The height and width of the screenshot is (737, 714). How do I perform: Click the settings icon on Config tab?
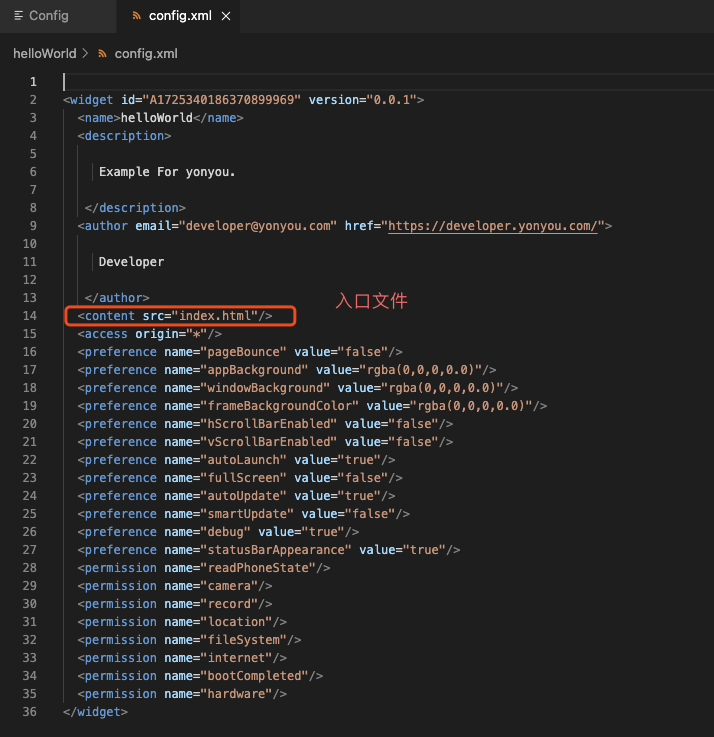pos(18,16)
